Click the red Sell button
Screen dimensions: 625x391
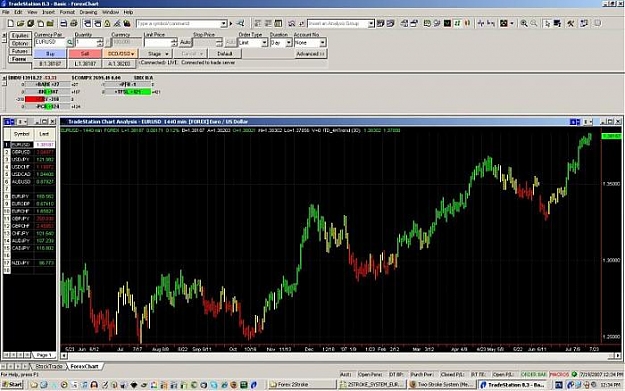(x=85, y=53)
